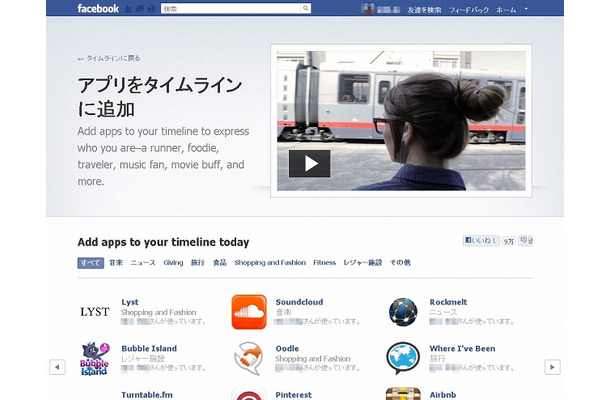Select the その他 category tab

coord(400,263)
